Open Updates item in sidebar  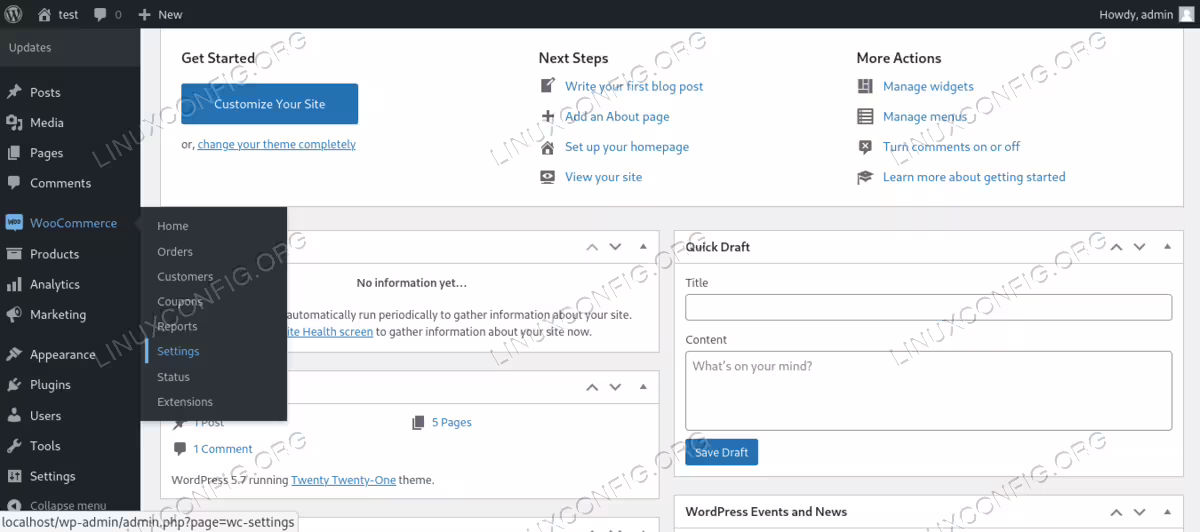[x=30, y=47]
